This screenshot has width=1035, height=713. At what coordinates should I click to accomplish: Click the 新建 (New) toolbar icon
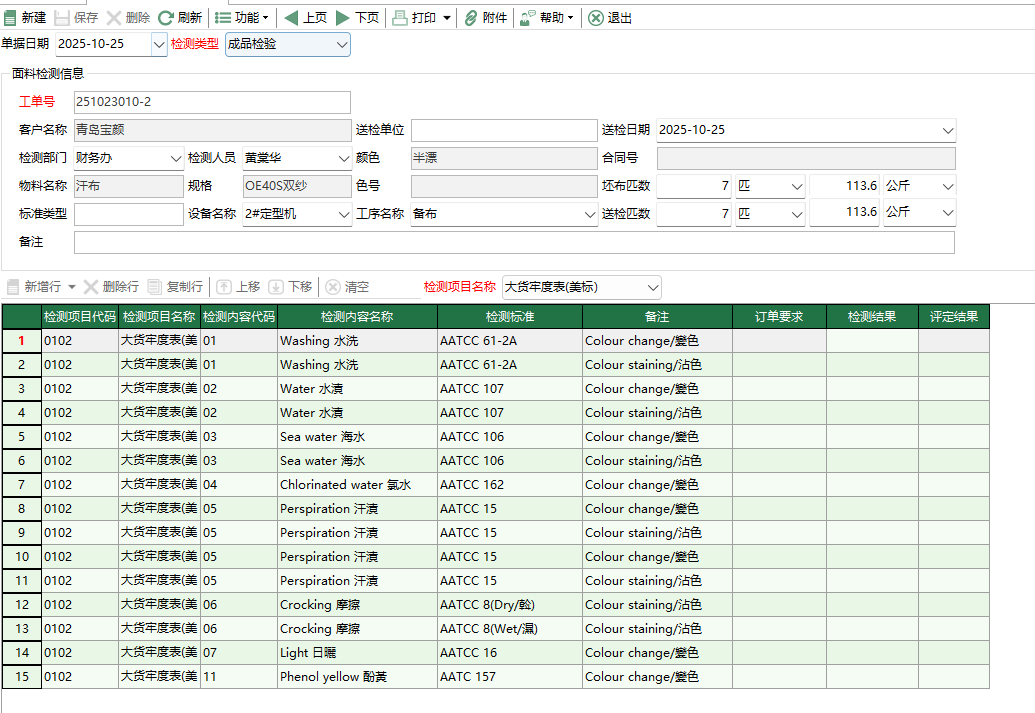coord(11,18)
